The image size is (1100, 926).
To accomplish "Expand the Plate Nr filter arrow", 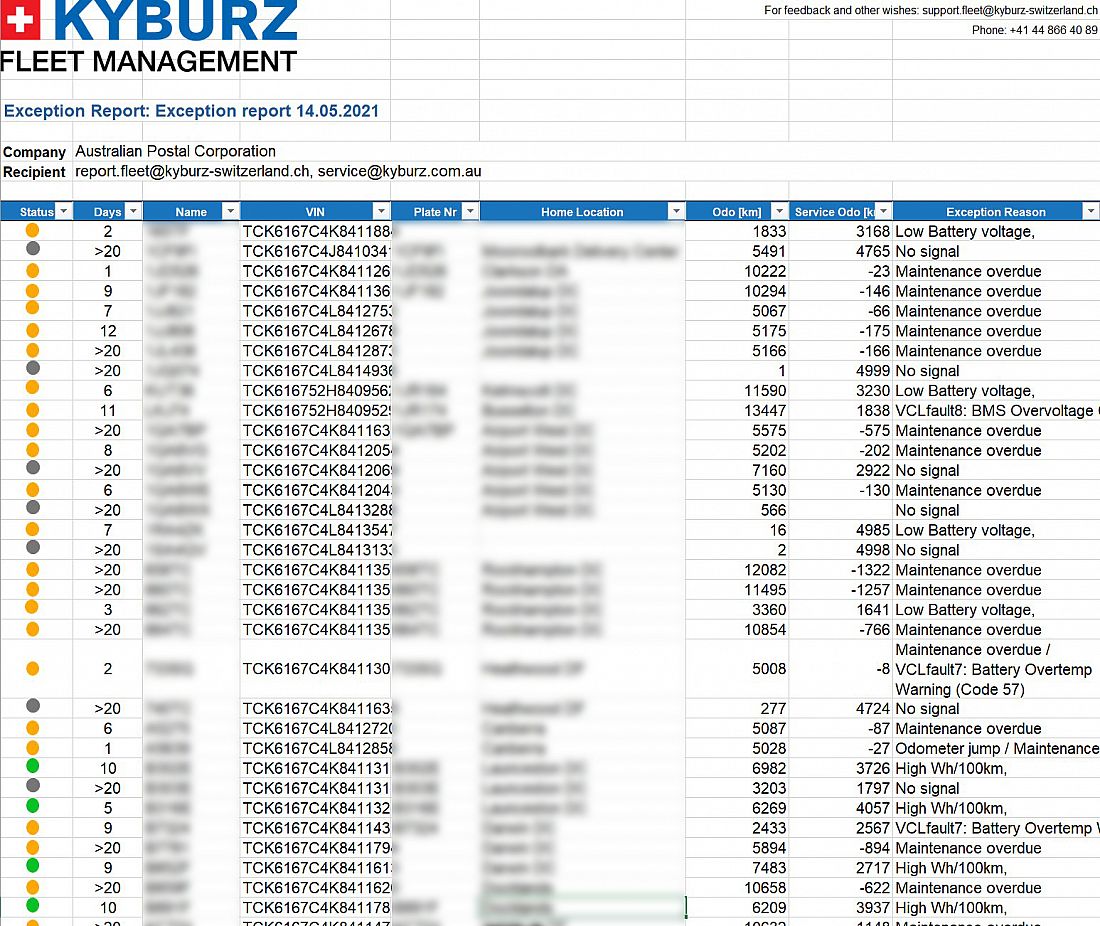I will [471, 212].
